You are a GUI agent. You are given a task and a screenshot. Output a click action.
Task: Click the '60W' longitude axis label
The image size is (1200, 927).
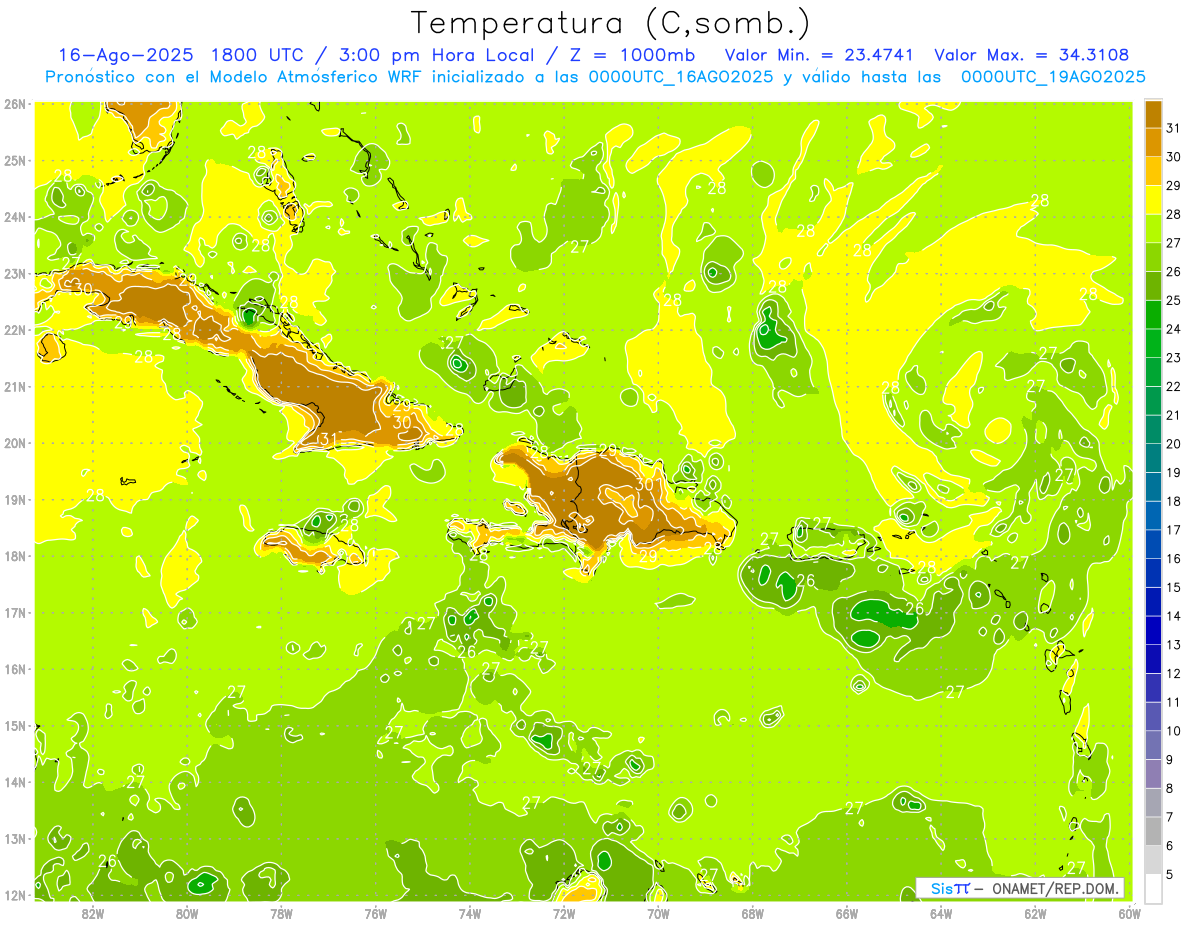click(1129, 913)
